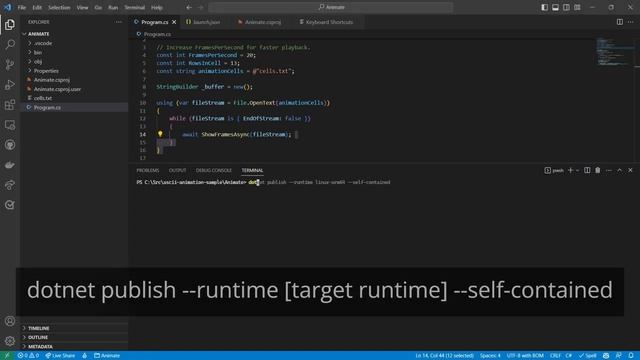640x360 pixels.
Task: Open the Extensions view
Action: (10, 105)
